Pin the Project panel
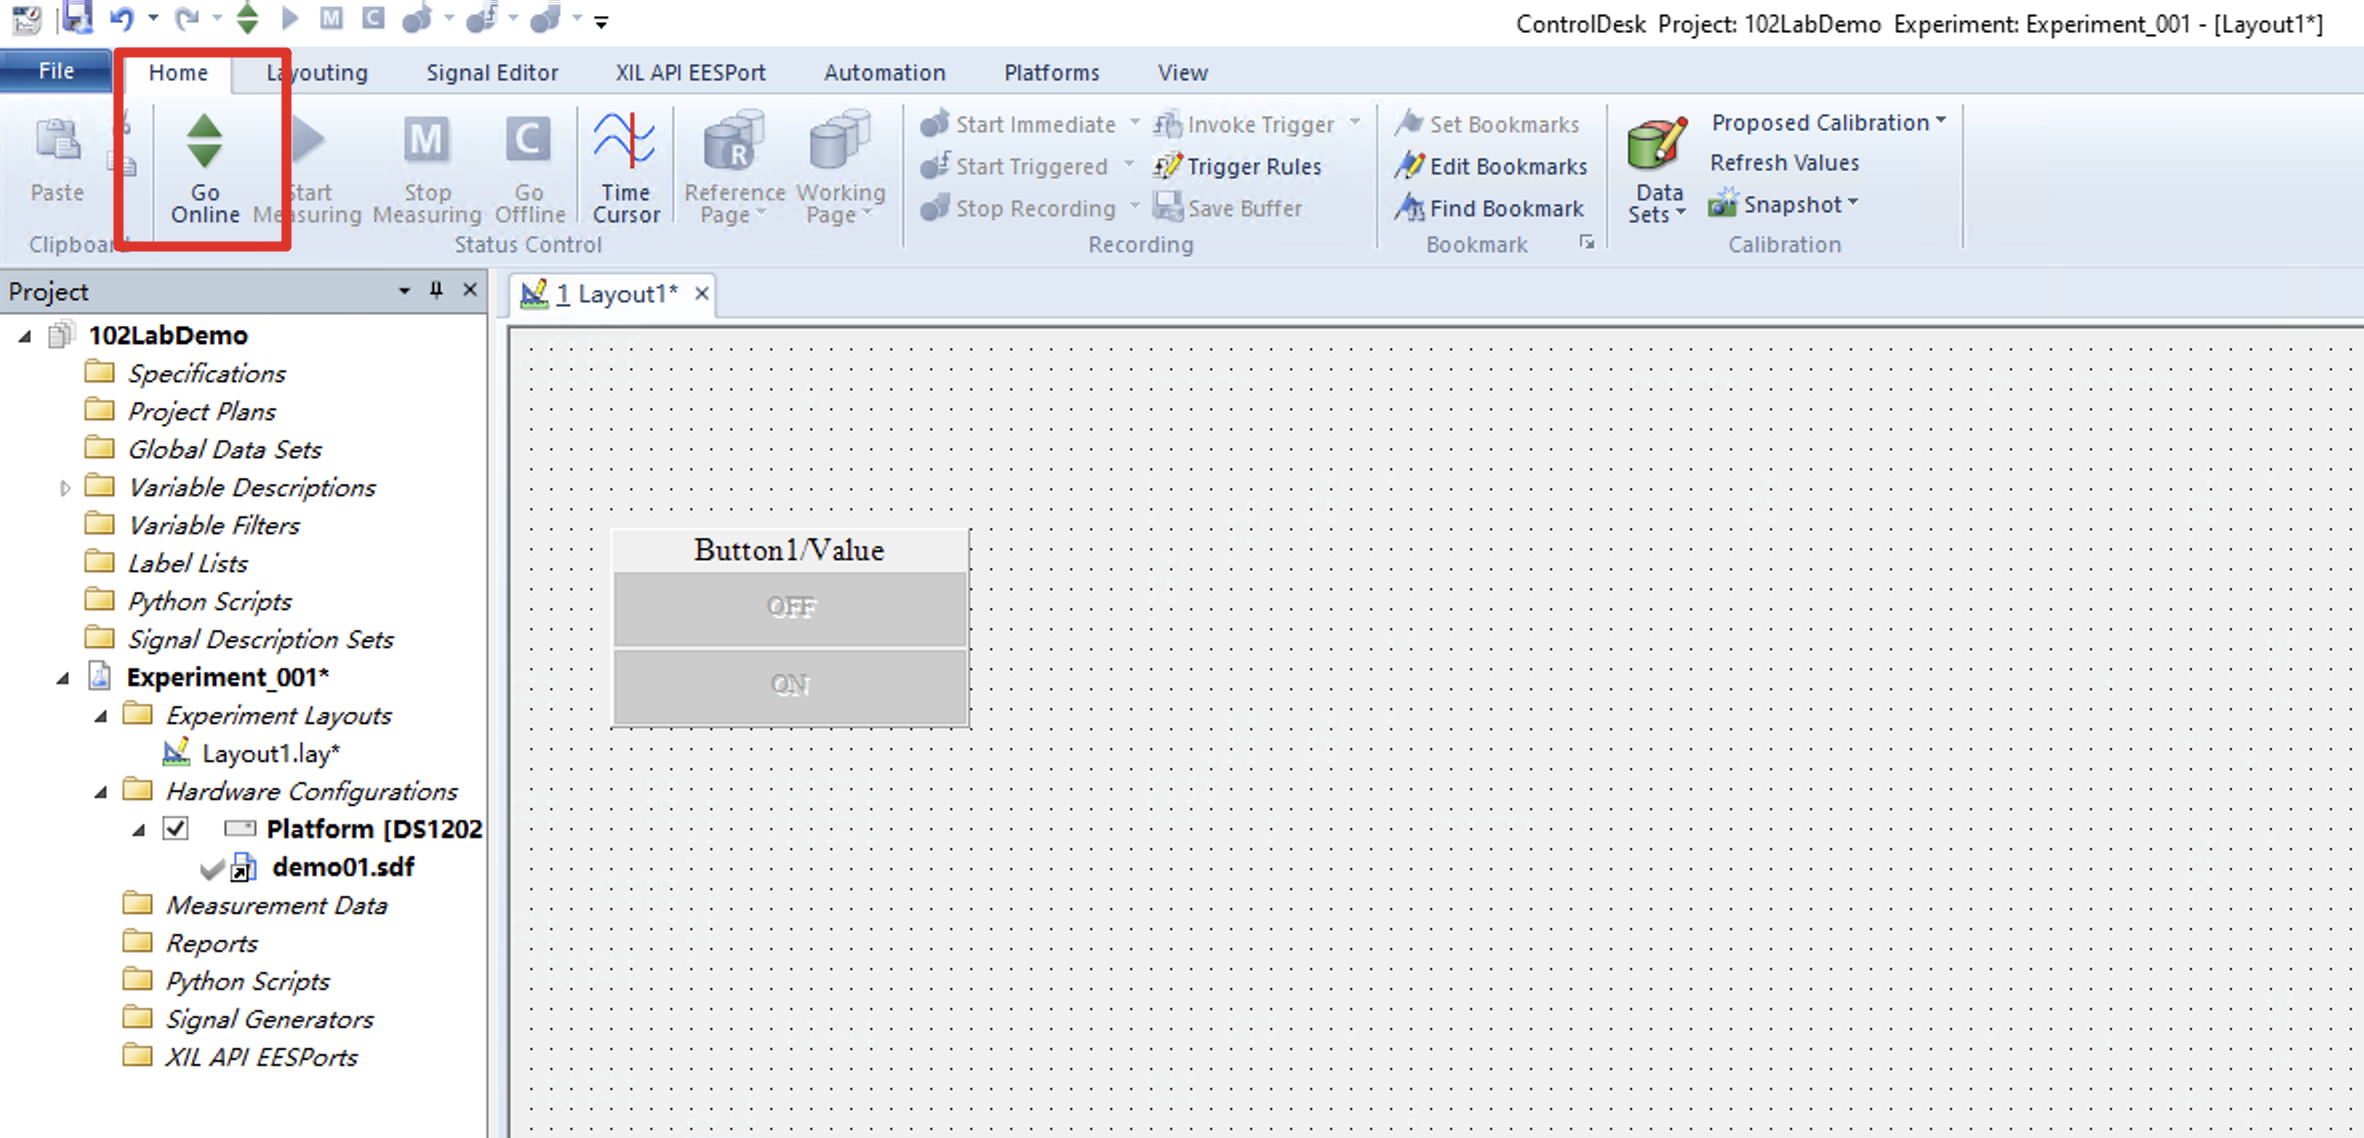The image size is (2364, 1138). point(436,290)
